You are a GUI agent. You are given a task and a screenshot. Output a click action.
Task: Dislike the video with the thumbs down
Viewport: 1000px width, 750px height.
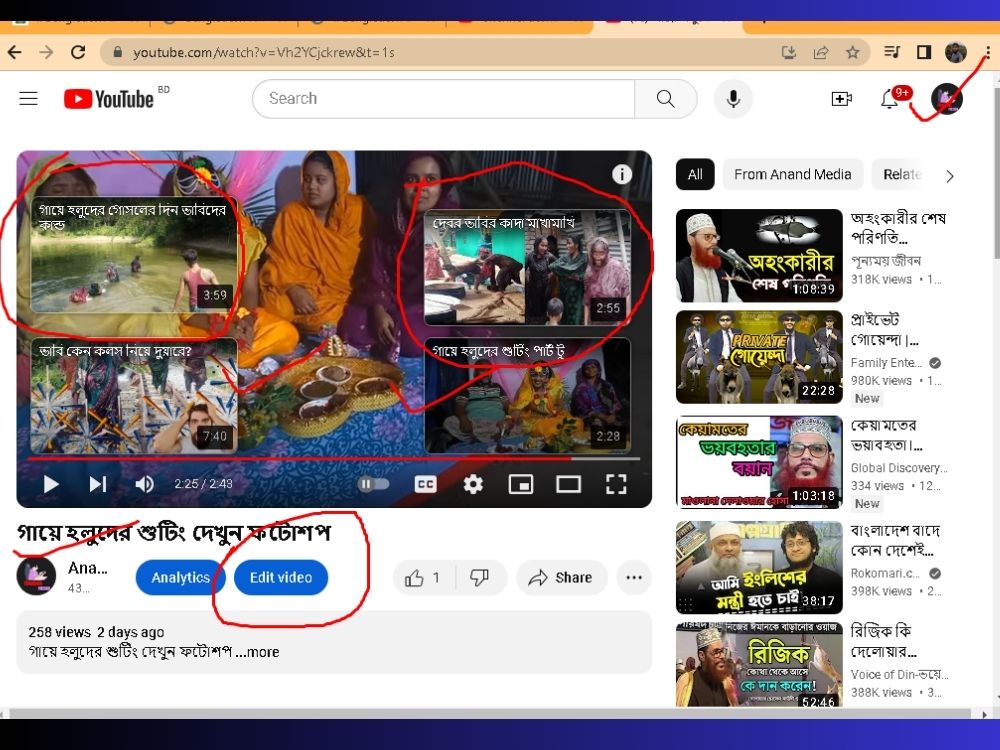click(x=480, y=578)
